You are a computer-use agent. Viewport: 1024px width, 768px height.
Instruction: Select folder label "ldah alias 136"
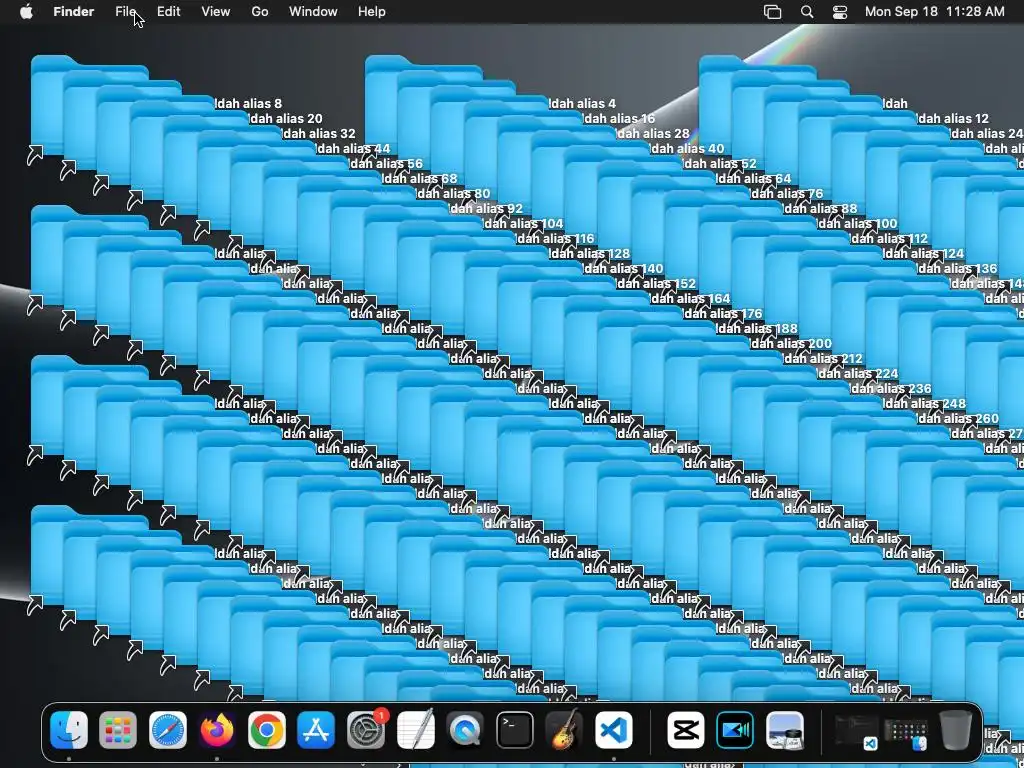[957, 268]
